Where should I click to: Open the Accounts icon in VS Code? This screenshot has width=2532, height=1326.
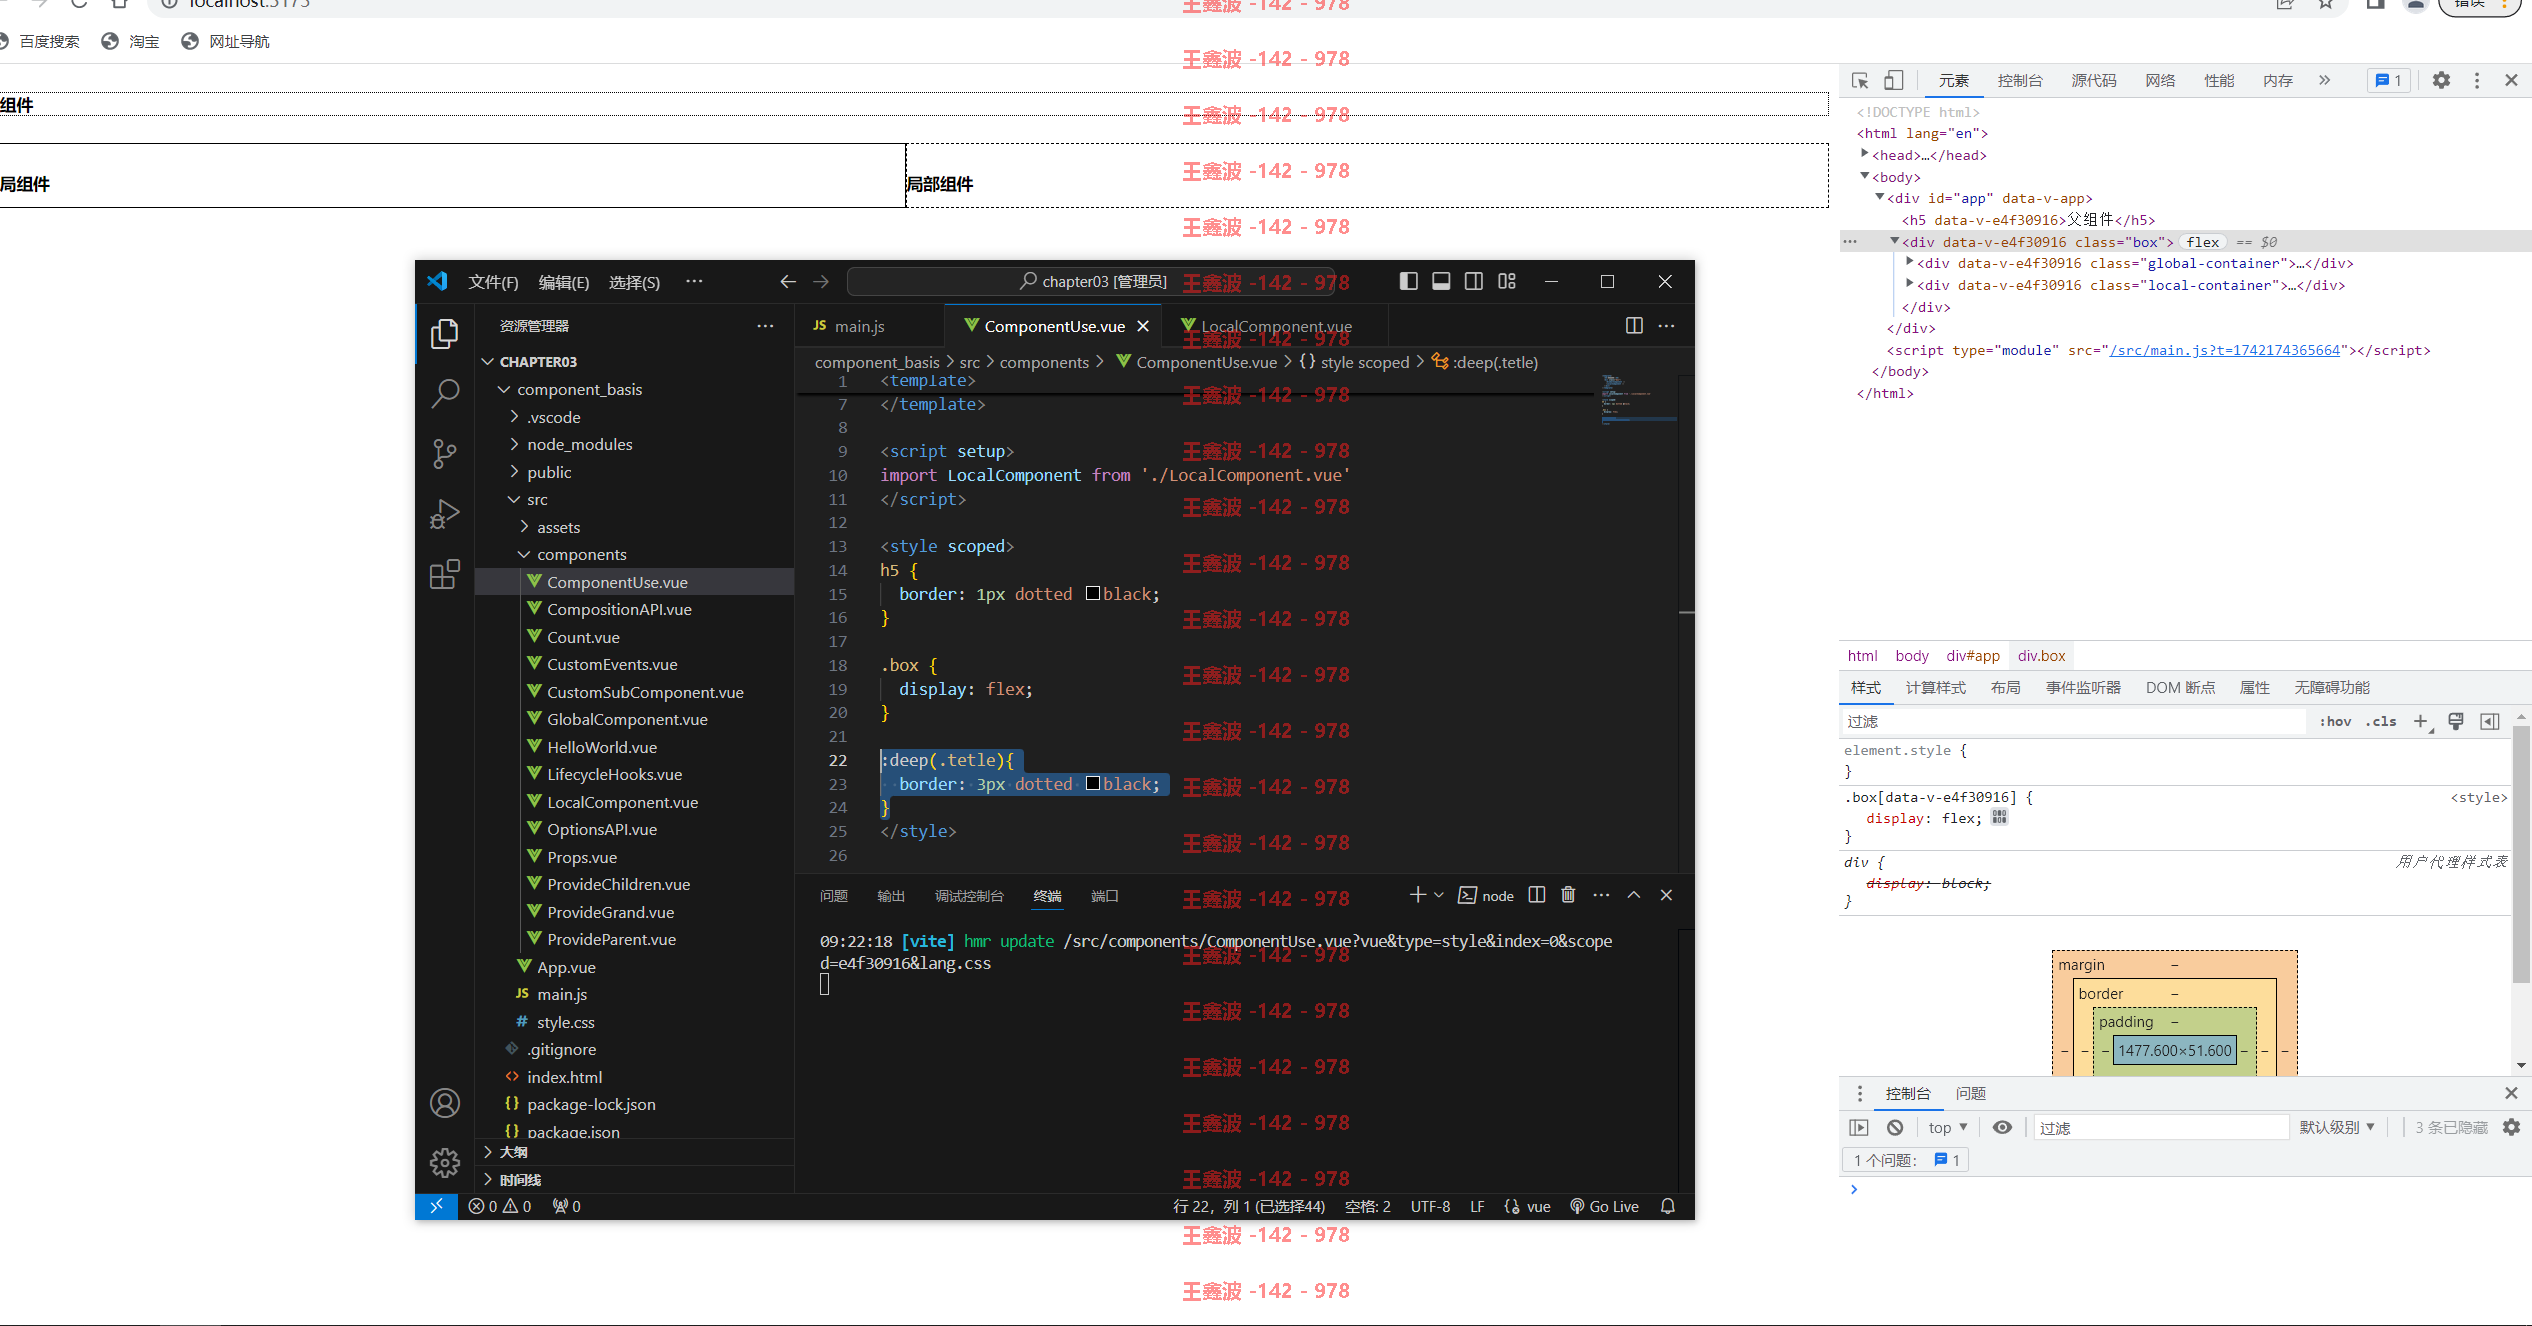tap(444, 1103)
